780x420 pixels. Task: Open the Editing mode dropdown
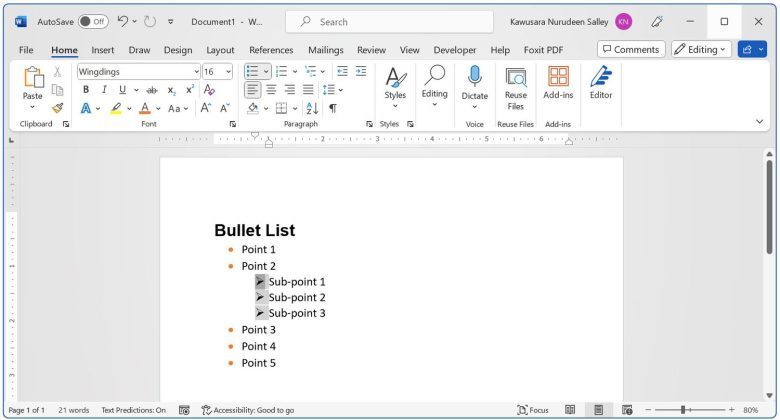[701, 49]
